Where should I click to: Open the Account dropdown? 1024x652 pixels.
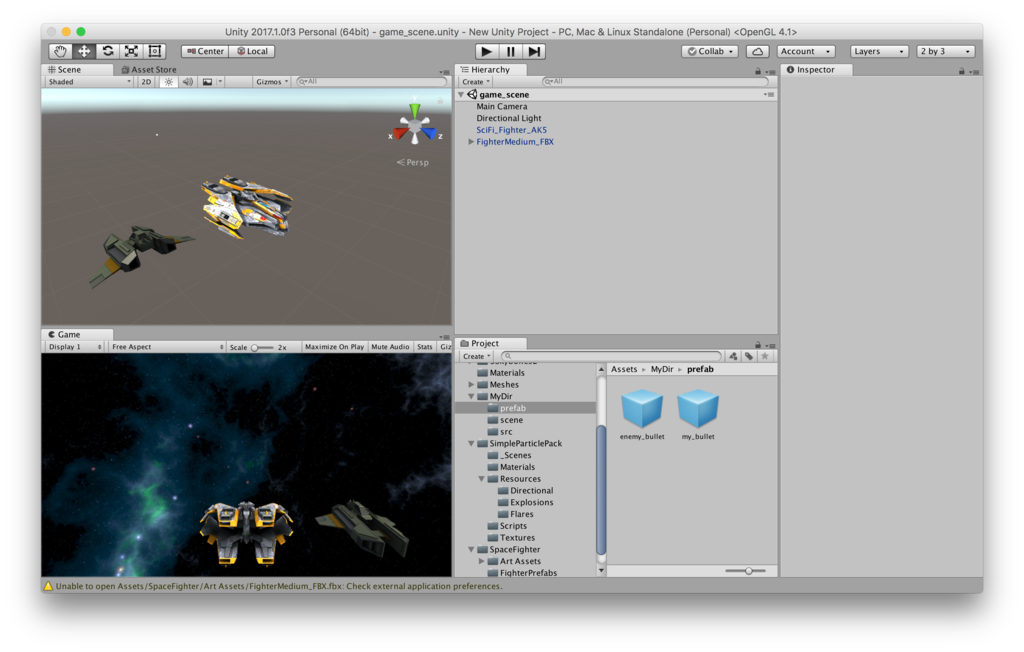coord(805,51)
